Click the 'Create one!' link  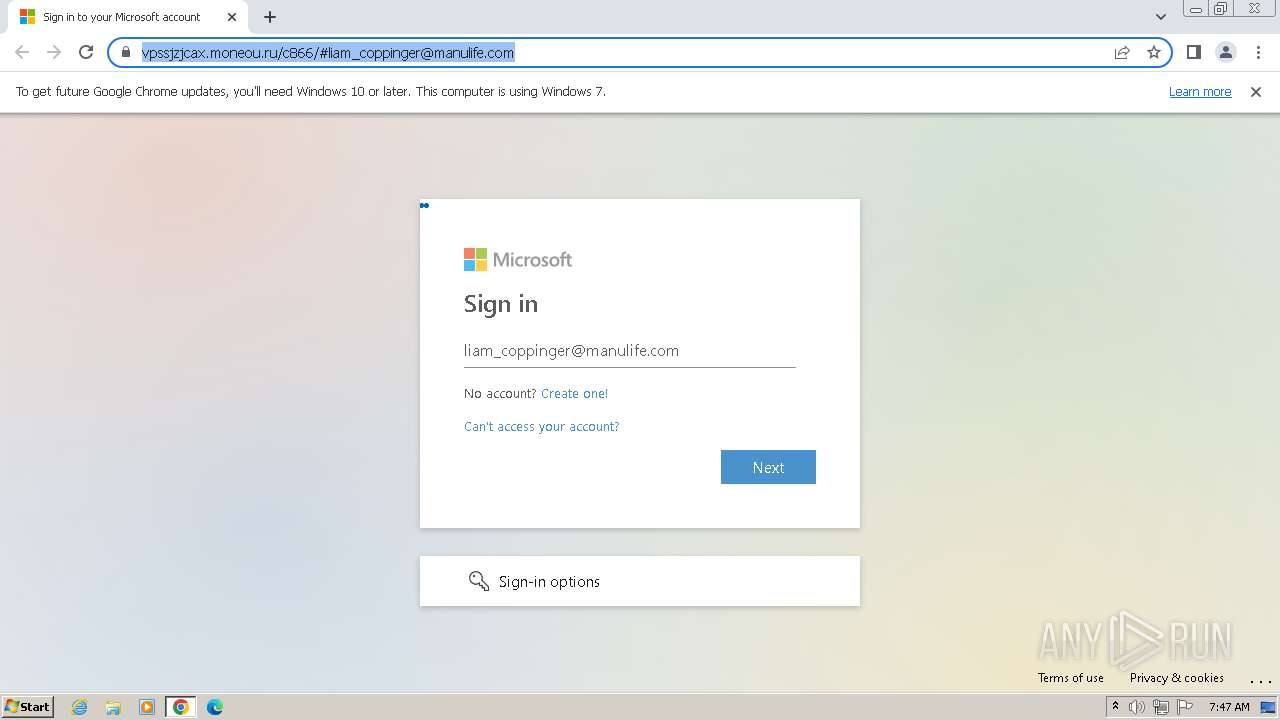click(574, 394)
